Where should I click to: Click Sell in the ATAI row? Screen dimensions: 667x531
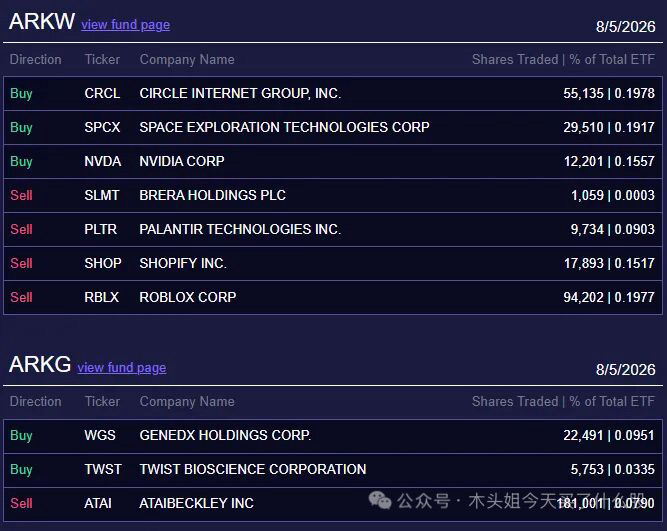[x=21, y=503]
